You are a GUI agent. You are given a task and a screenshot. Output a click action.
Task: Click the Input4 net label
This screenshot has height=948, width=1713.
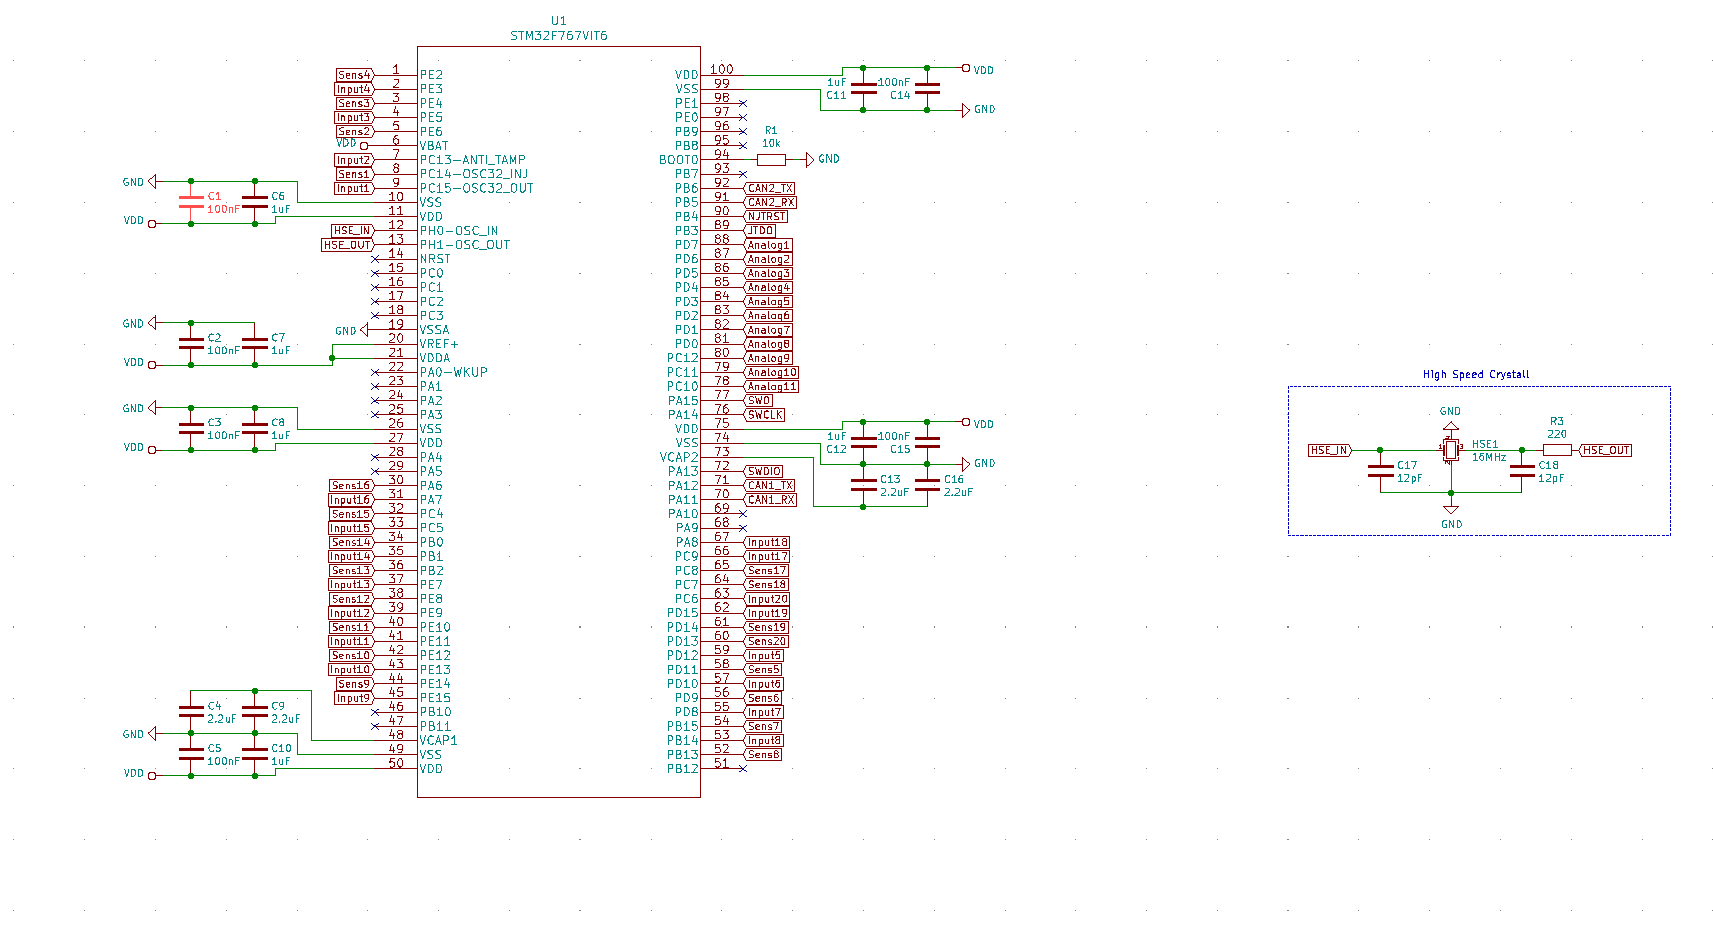tap(354, 89)
